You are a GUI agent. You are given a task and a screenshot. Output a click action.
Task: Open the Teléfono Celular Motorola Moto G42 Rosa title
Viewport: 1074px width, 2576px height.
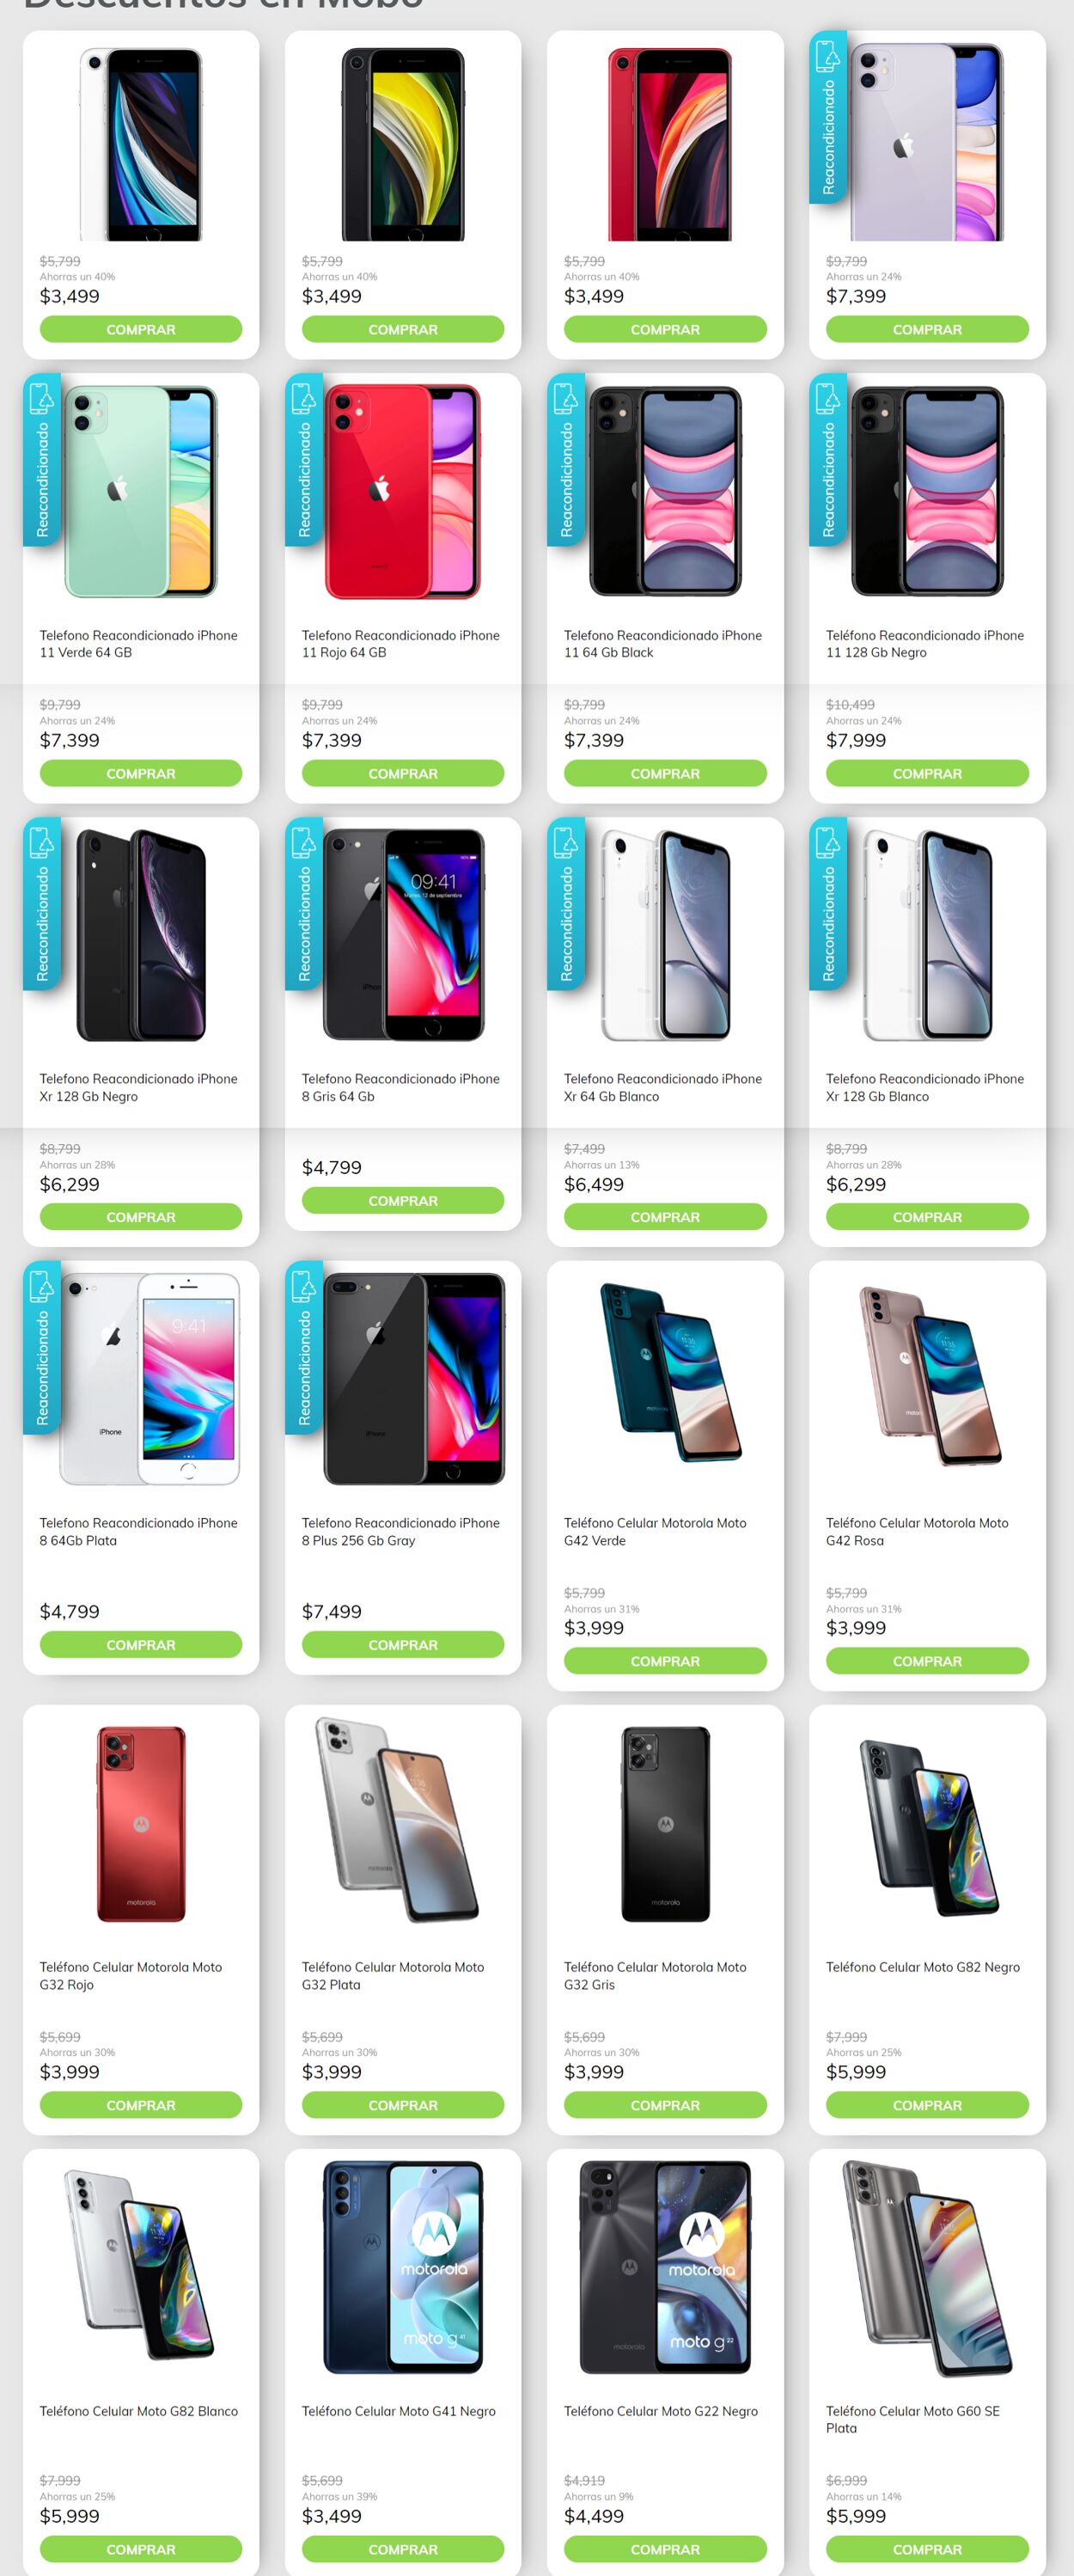917,1531
